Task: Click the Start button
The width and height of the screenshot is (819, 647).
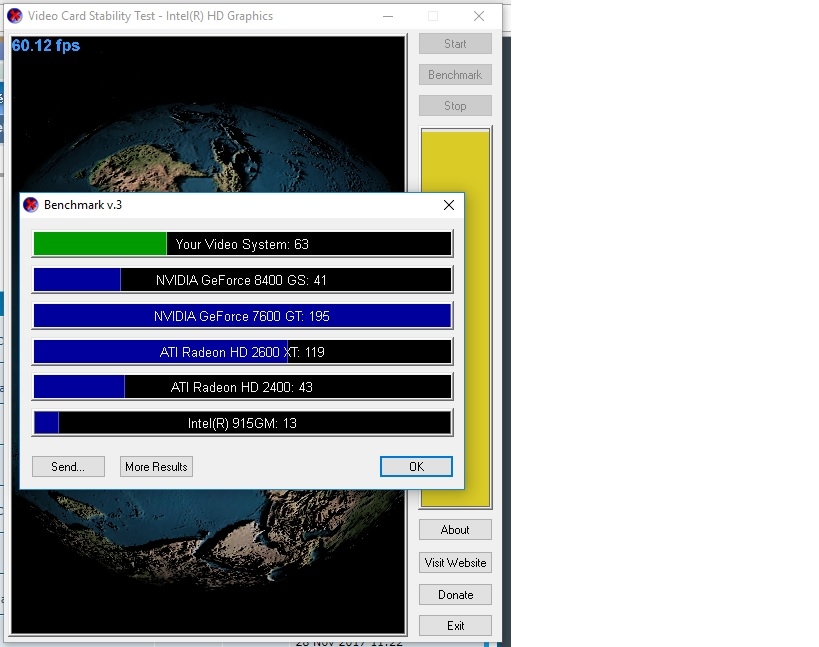Action: click(455, 44)
